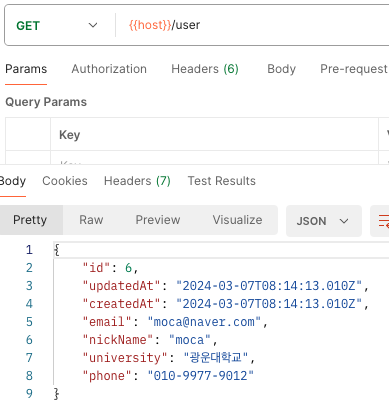The image size is (389, 416).
Task: Select the request Body tab
Action: 281,69
